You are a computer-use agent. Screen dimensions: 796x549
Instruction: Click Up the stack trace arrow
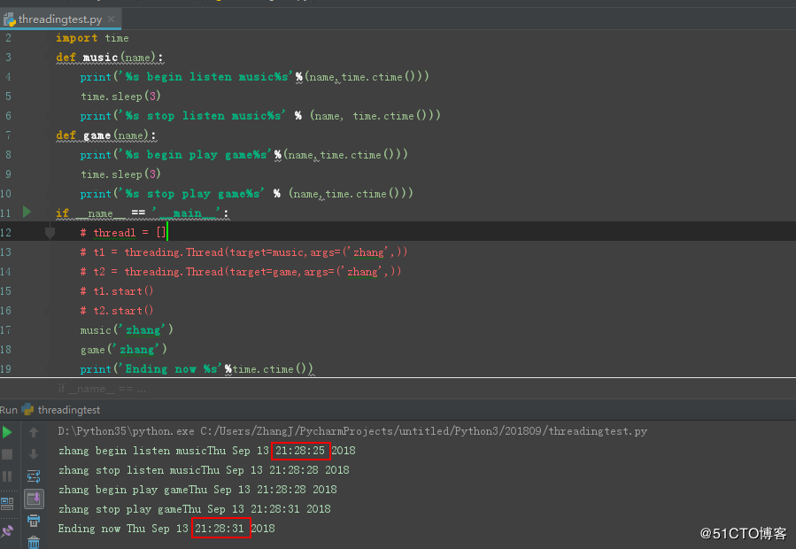pos(34,432)
